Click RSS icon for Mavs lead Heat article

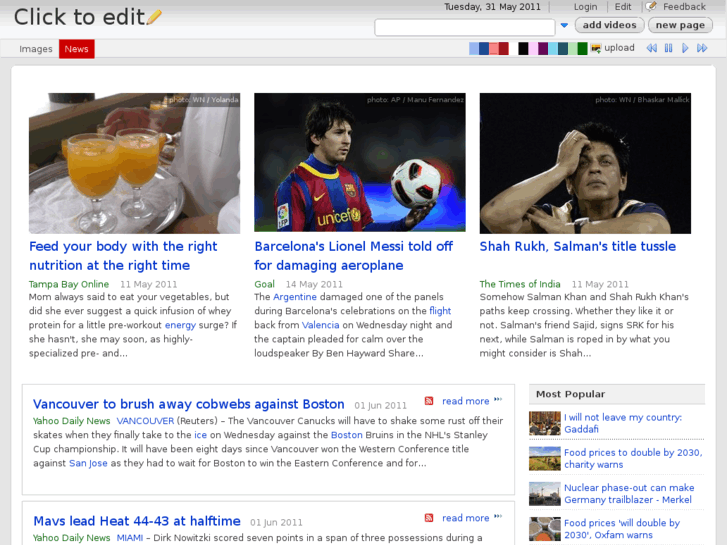[x=429, y=518]
